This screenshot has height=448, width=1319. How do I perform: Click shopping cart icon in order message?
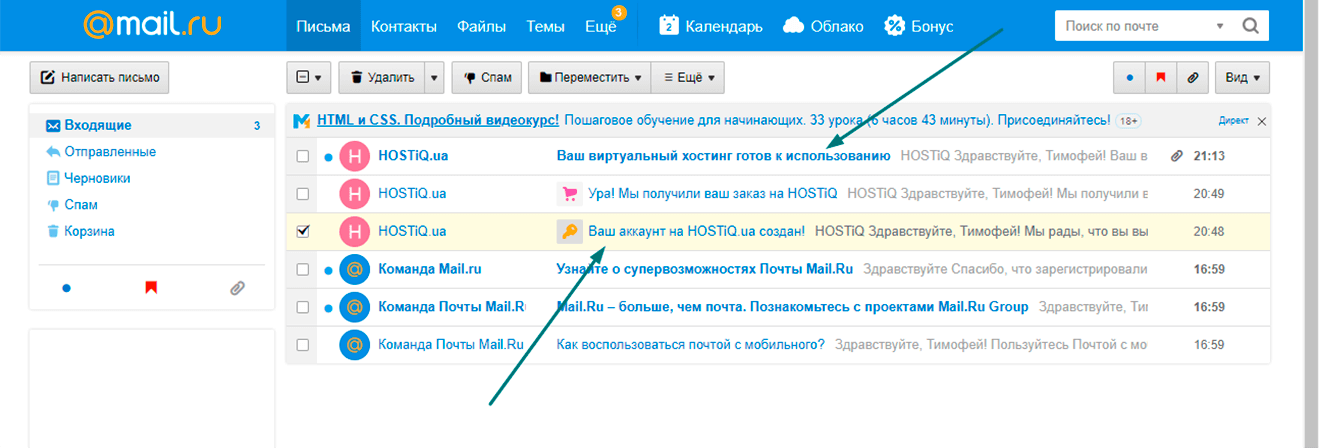click(x=569, y=194)
